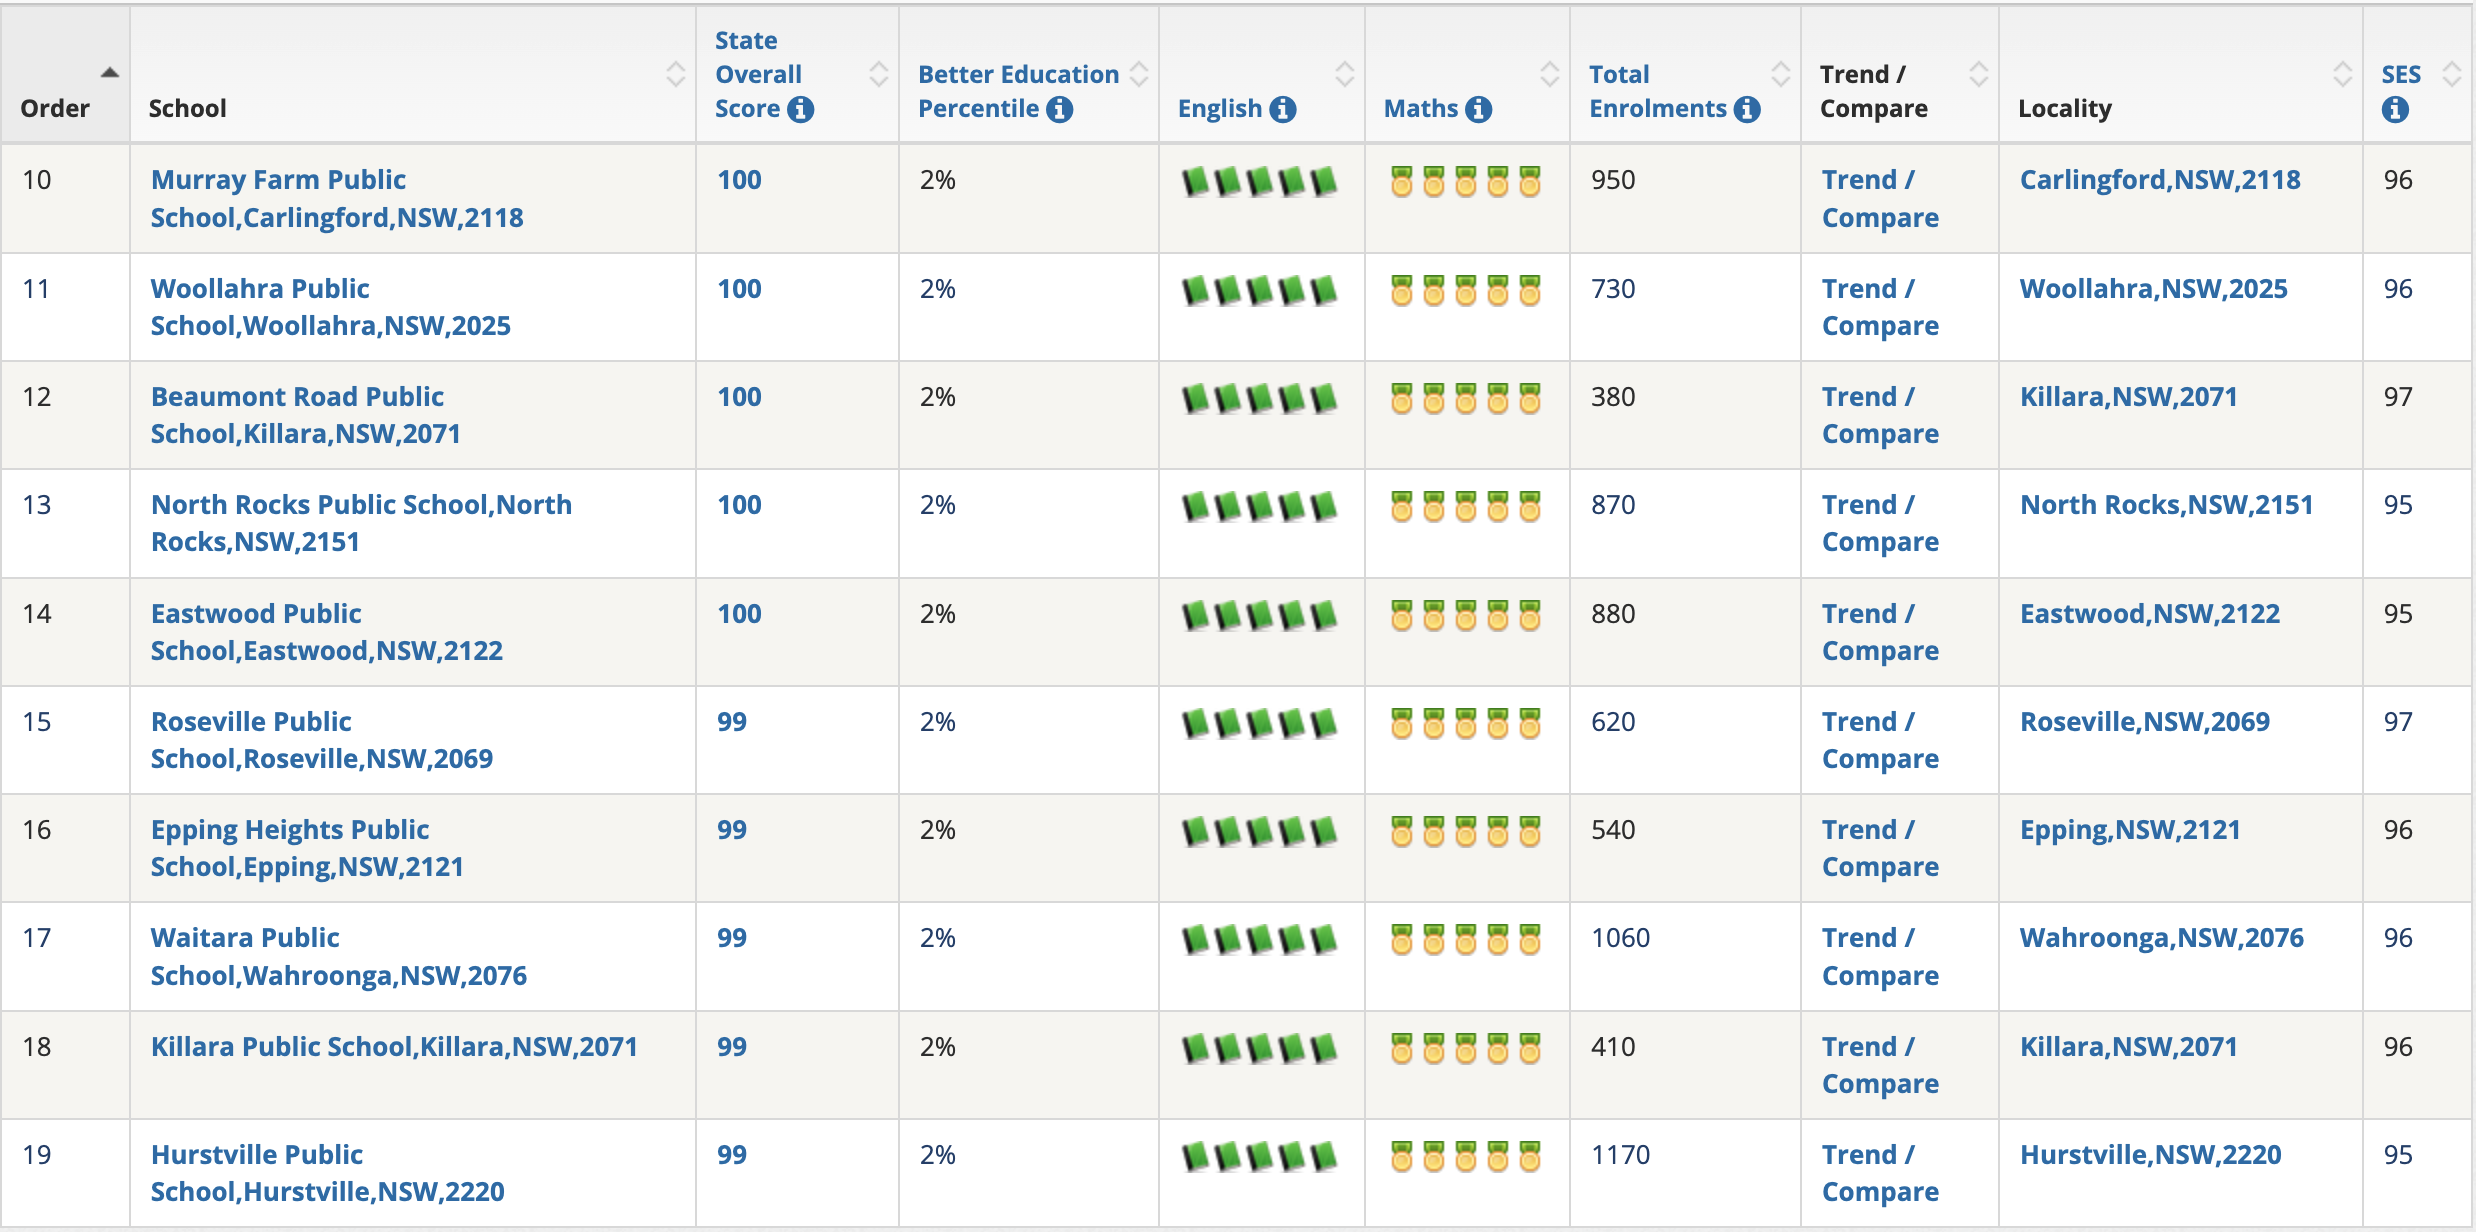Click the English column info icon

pos(1283,109)
